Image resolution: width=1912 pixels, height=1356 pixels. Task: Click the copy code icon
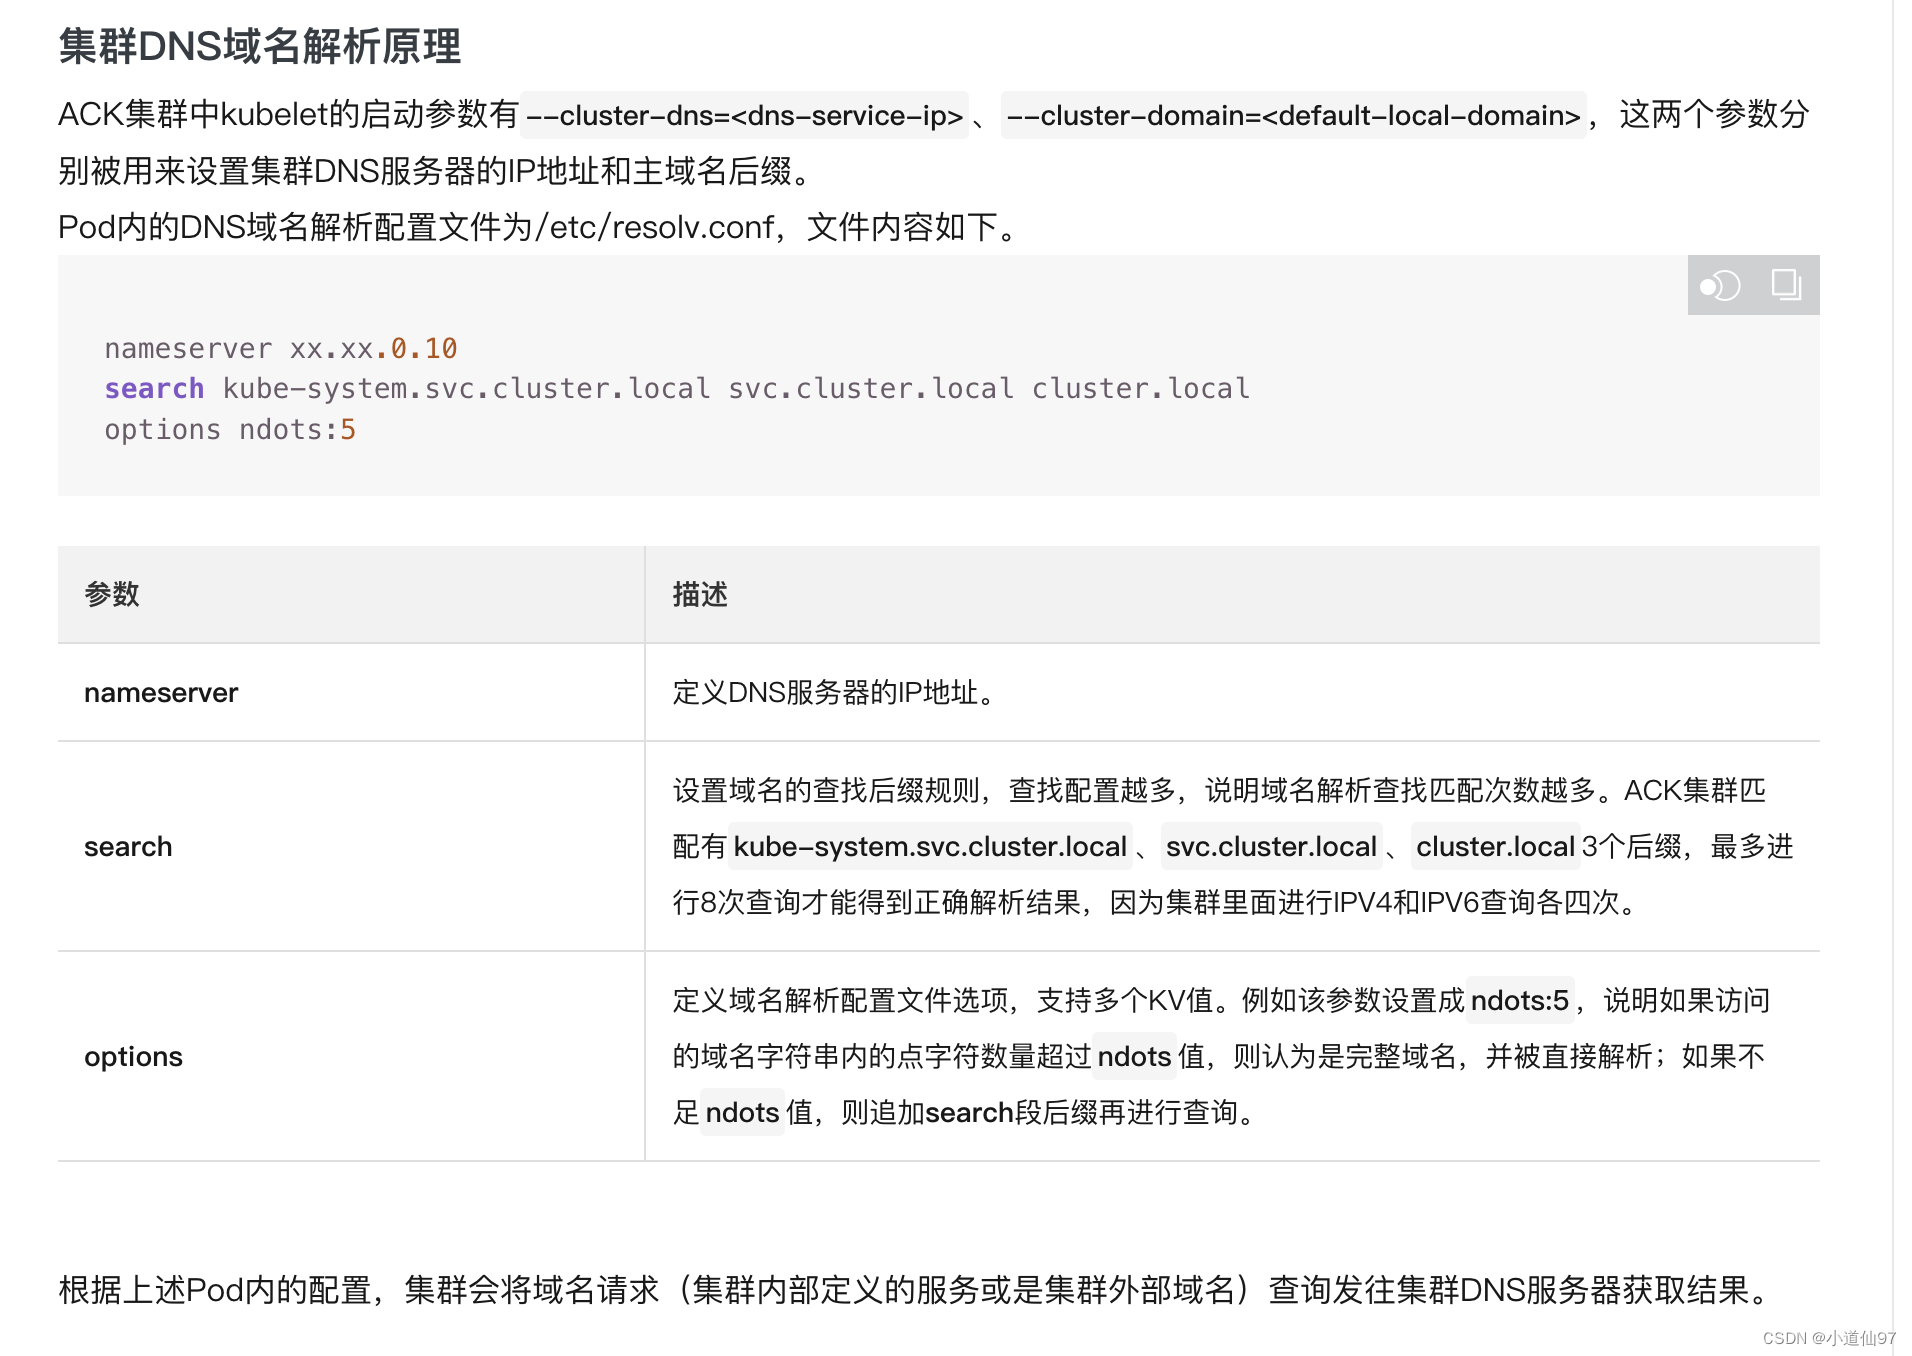click(1786, 285)
